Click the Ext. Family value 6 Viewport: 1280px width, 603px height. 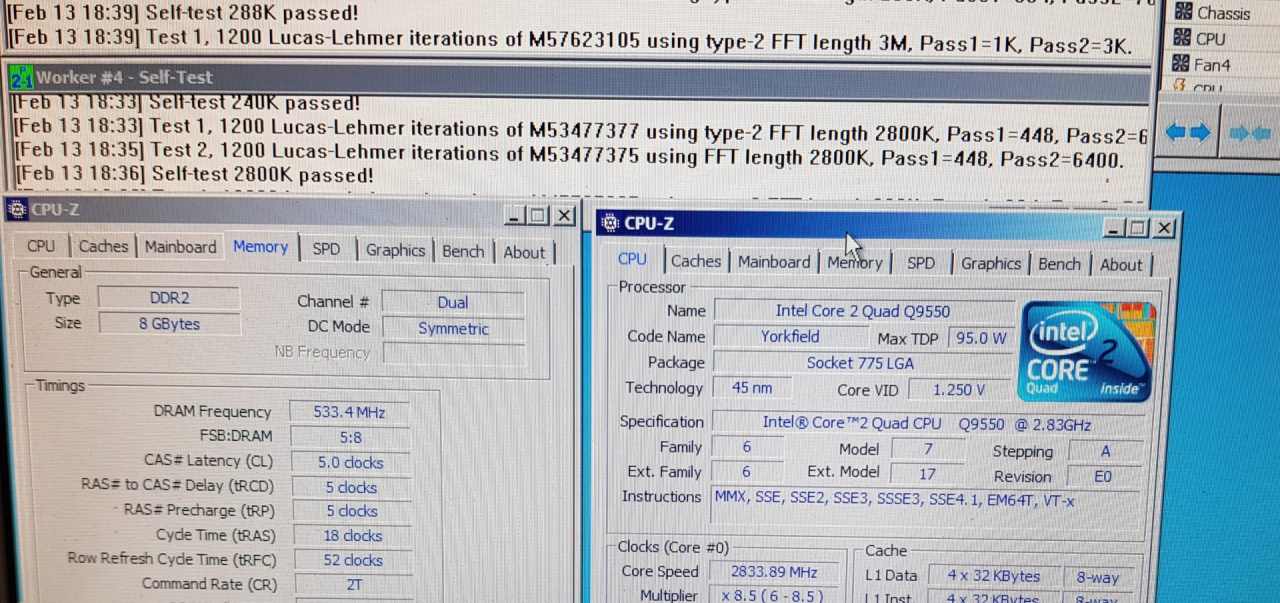click(746, 472)
